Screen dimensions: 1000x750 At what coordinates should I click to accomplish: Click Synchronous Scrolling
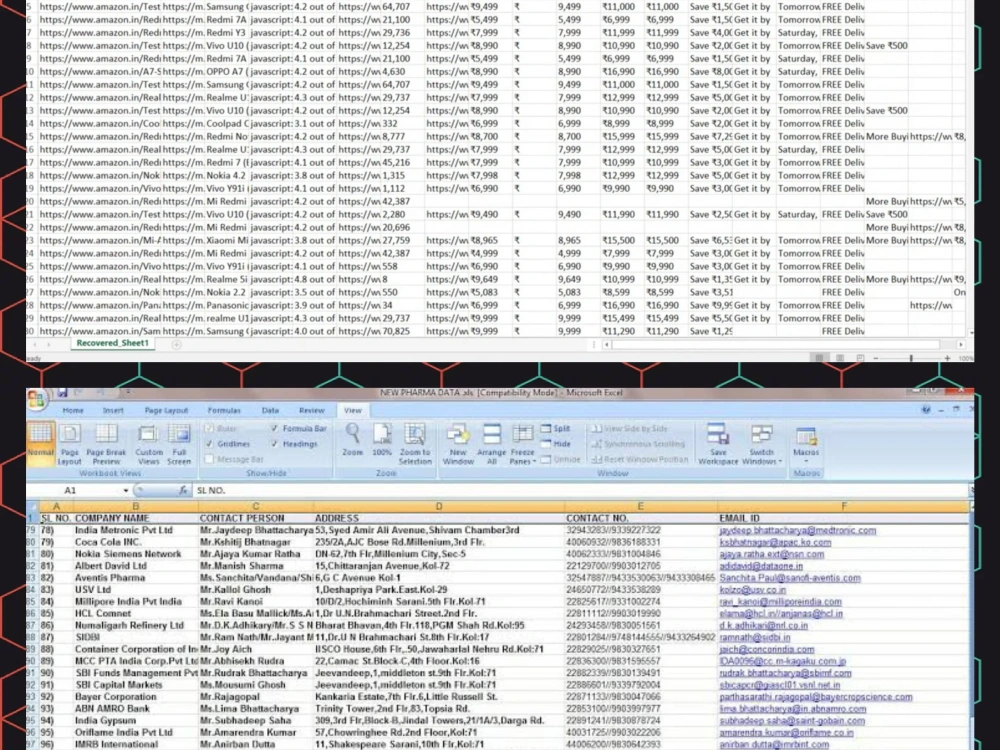(637, 444)
